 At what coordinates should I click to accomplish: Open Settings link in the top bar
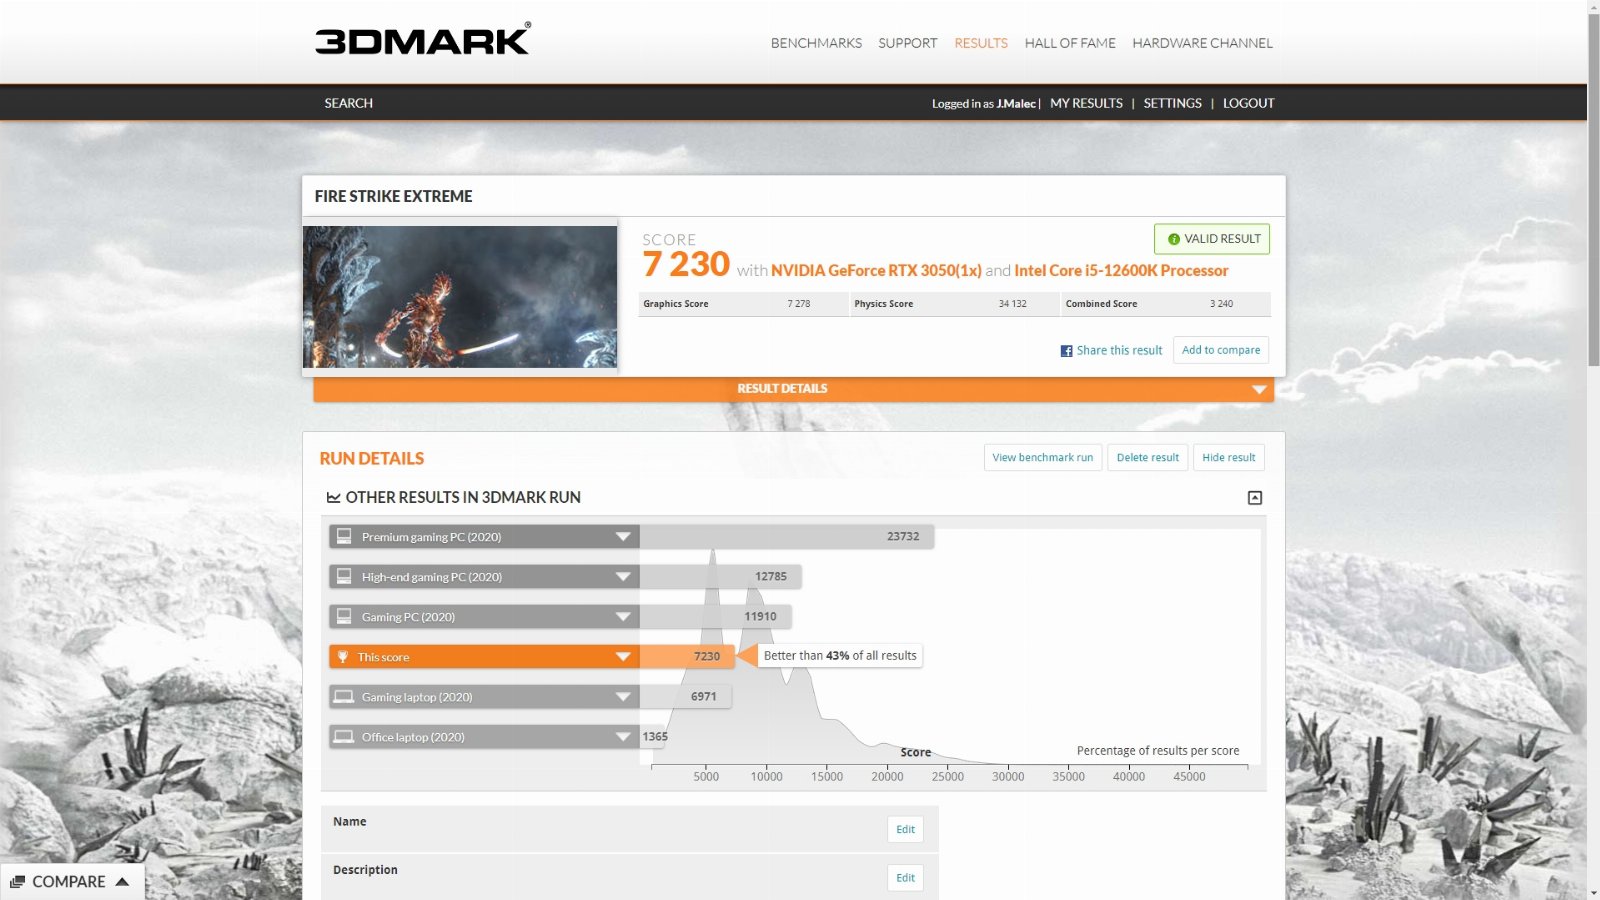point(1172,103)
